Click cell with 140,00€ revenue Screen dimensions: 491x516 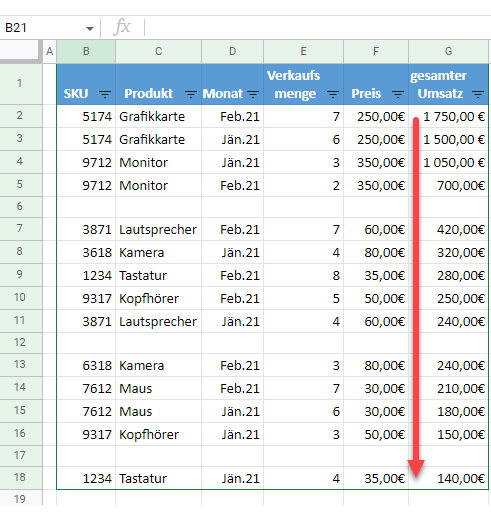point(448,478)
